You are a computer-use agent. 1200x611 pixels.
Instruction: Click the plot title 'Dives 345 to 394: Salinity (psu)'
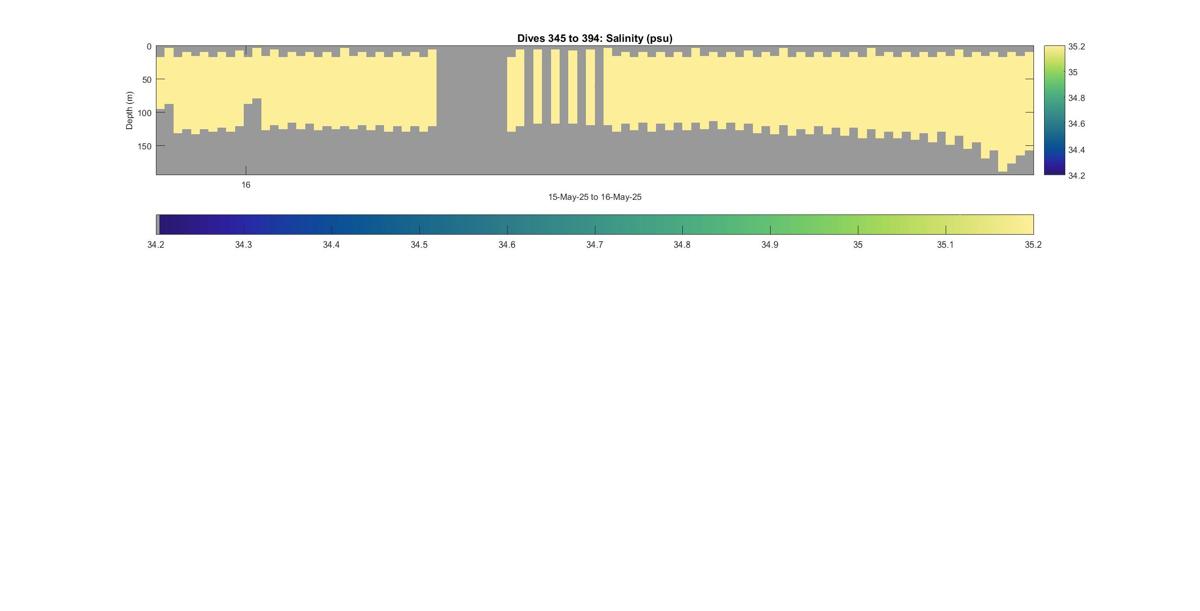click(595, 38)
